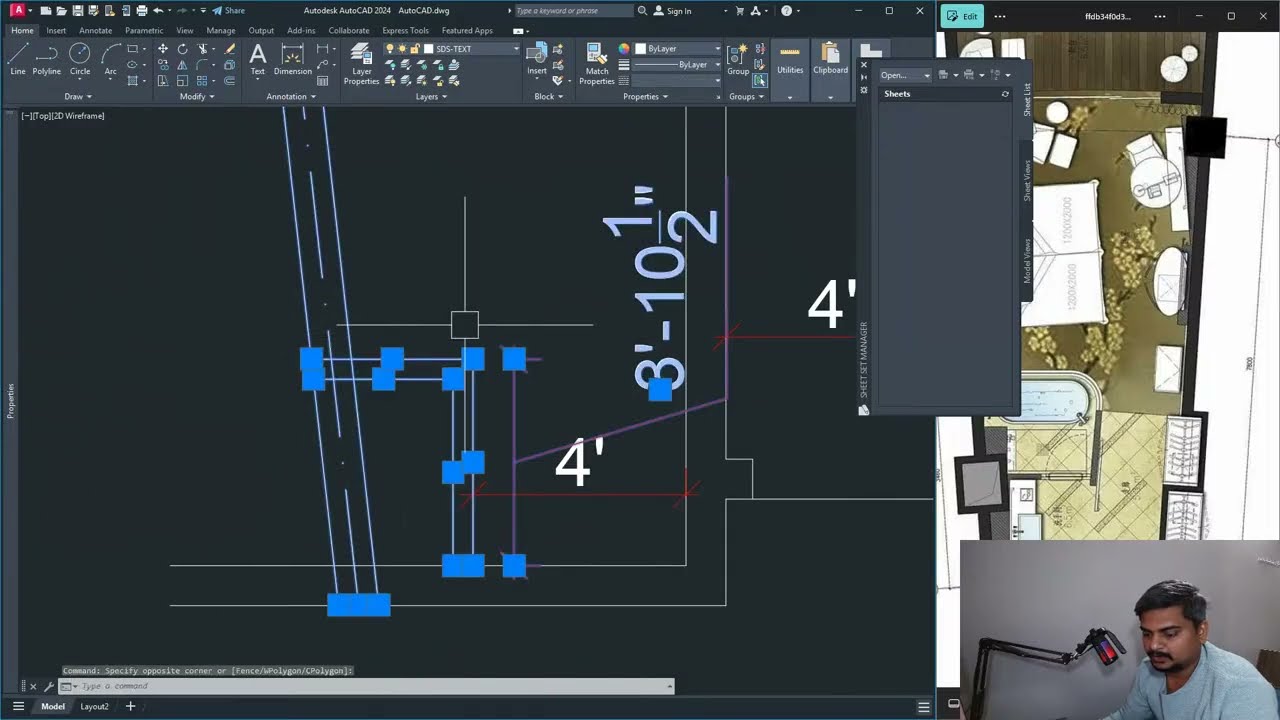Click the Move tool in Modify panel
The height and width of the screenshot is (720, 1280).
tap(163, 49)
